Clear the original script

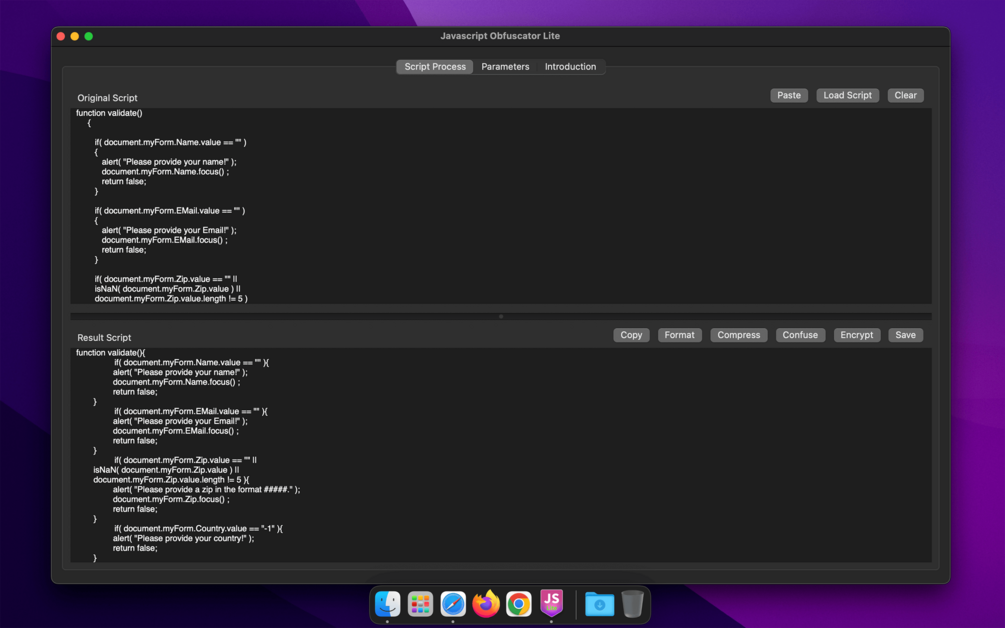click(906, 95)
